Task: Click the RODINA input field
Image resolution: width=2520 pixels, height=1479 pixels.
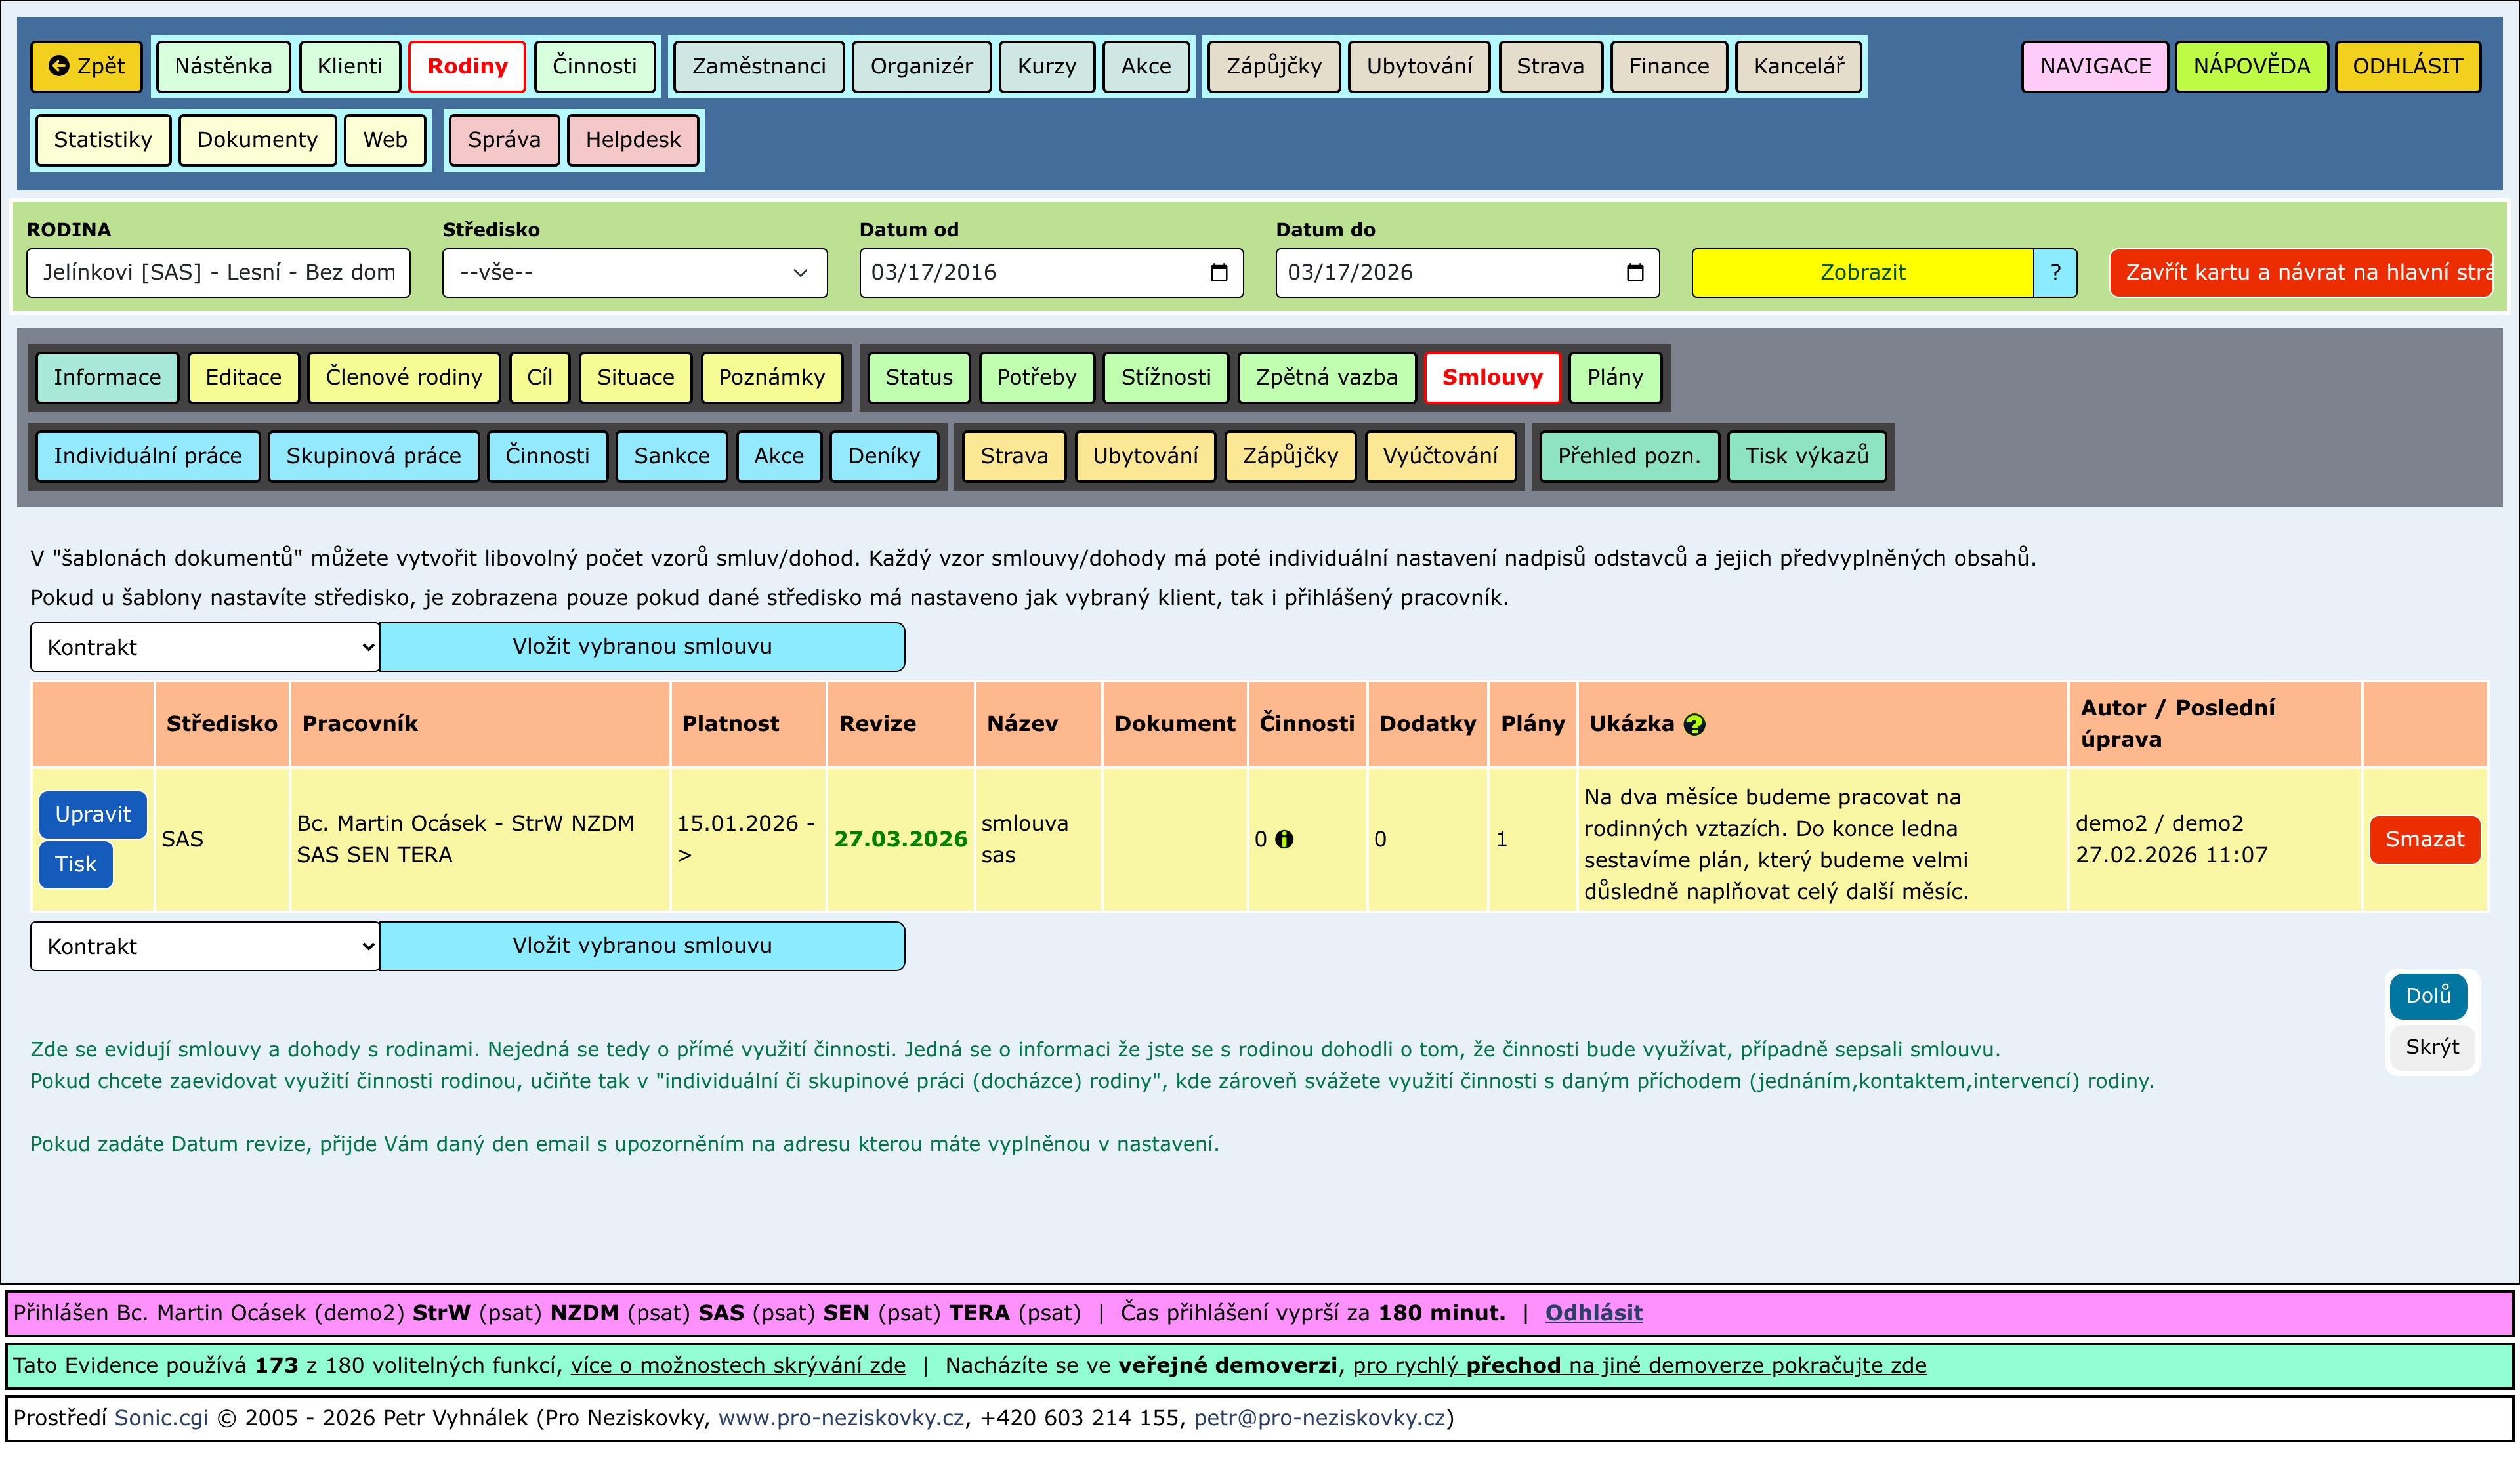Action: point(218,273)
